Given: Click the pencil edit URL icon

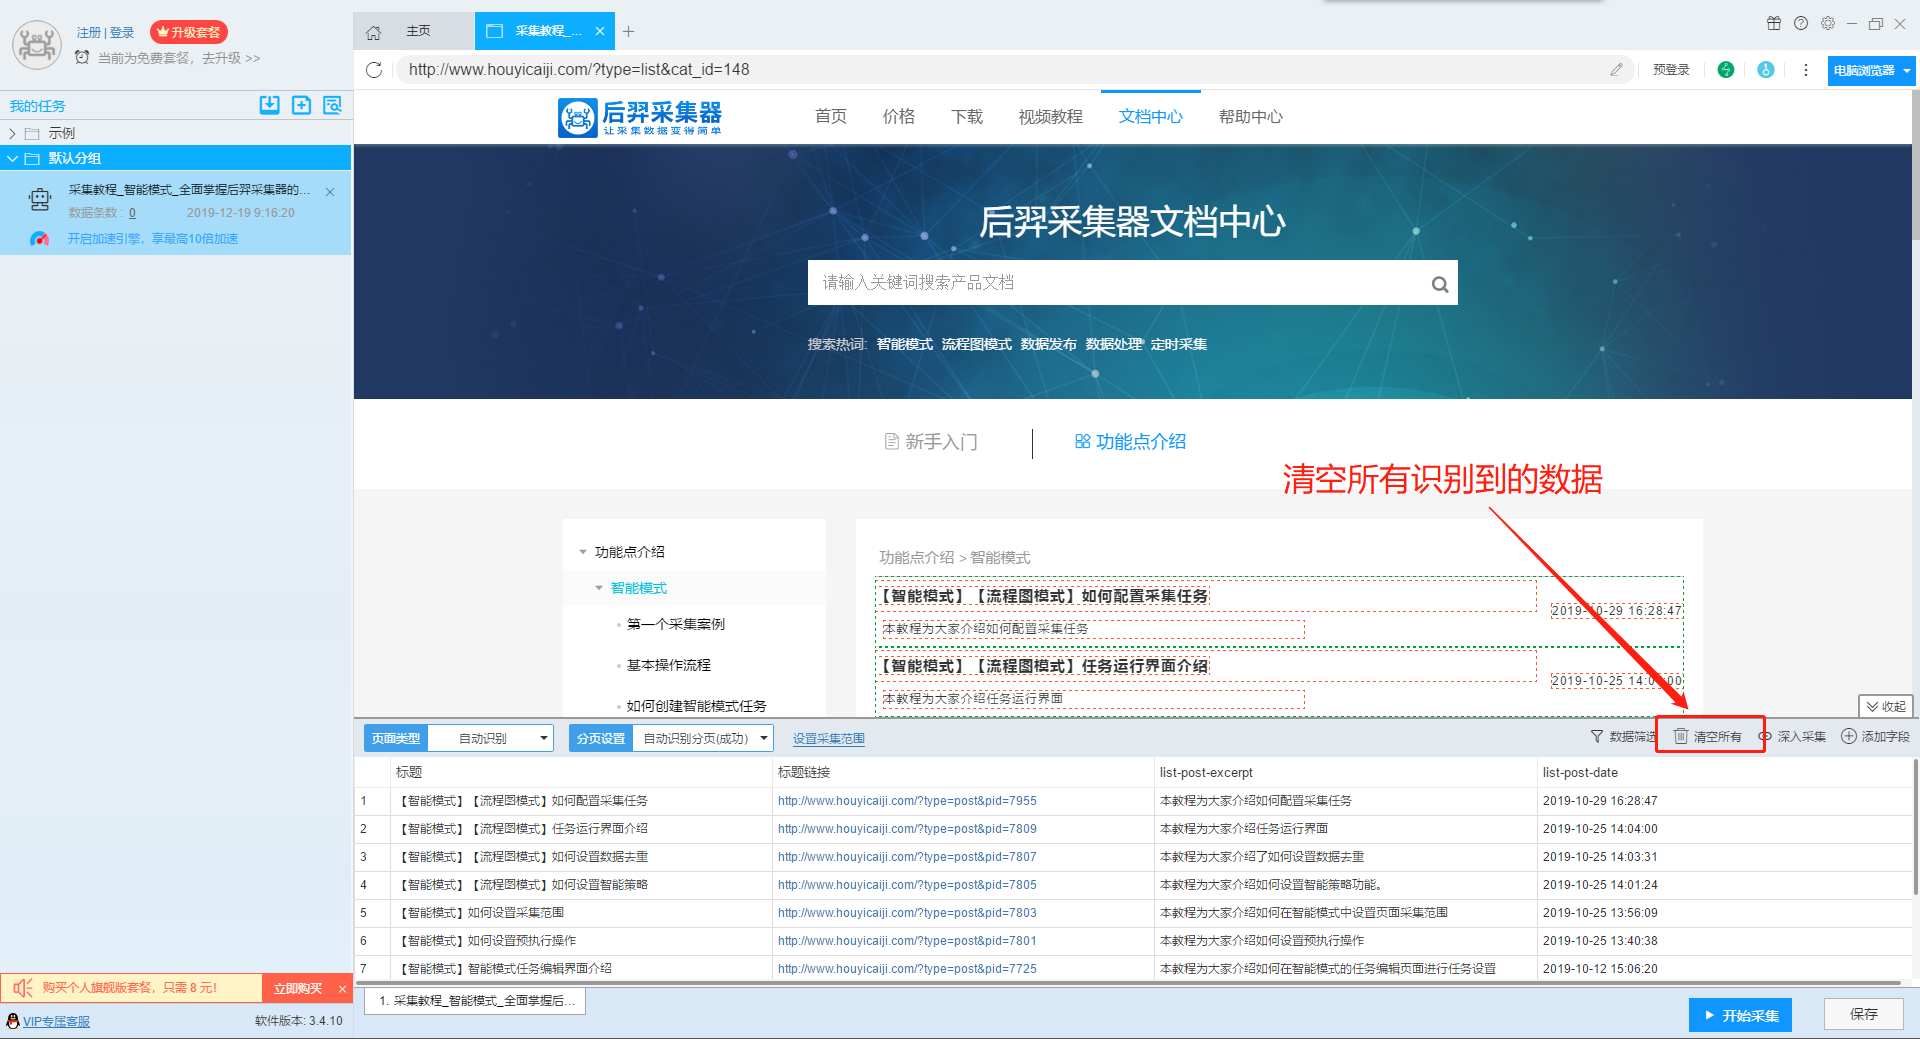Looking at the screenshot, I should (x=1616, y=70).
